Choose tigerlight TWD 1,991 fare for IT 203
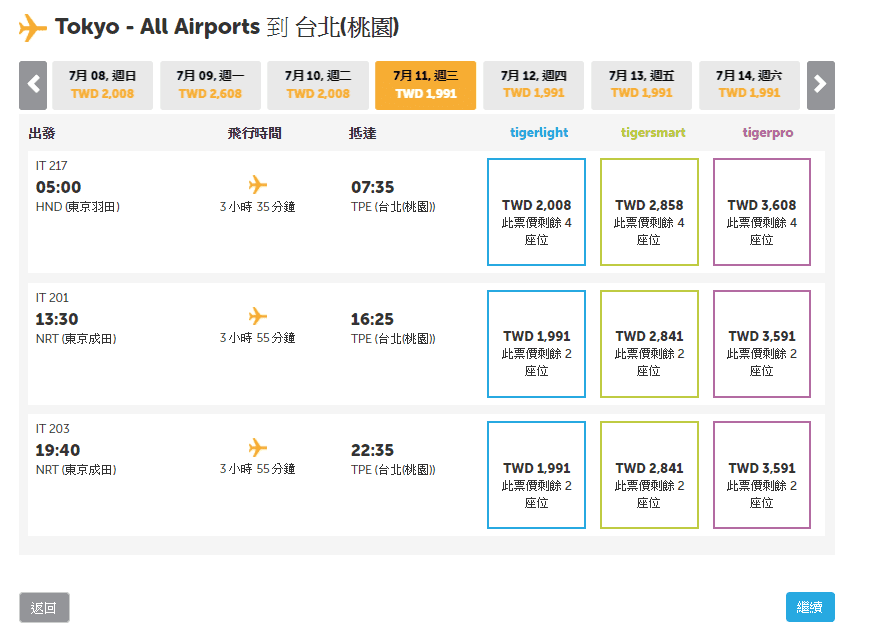The image size is (869, 627). coord(536,475)
